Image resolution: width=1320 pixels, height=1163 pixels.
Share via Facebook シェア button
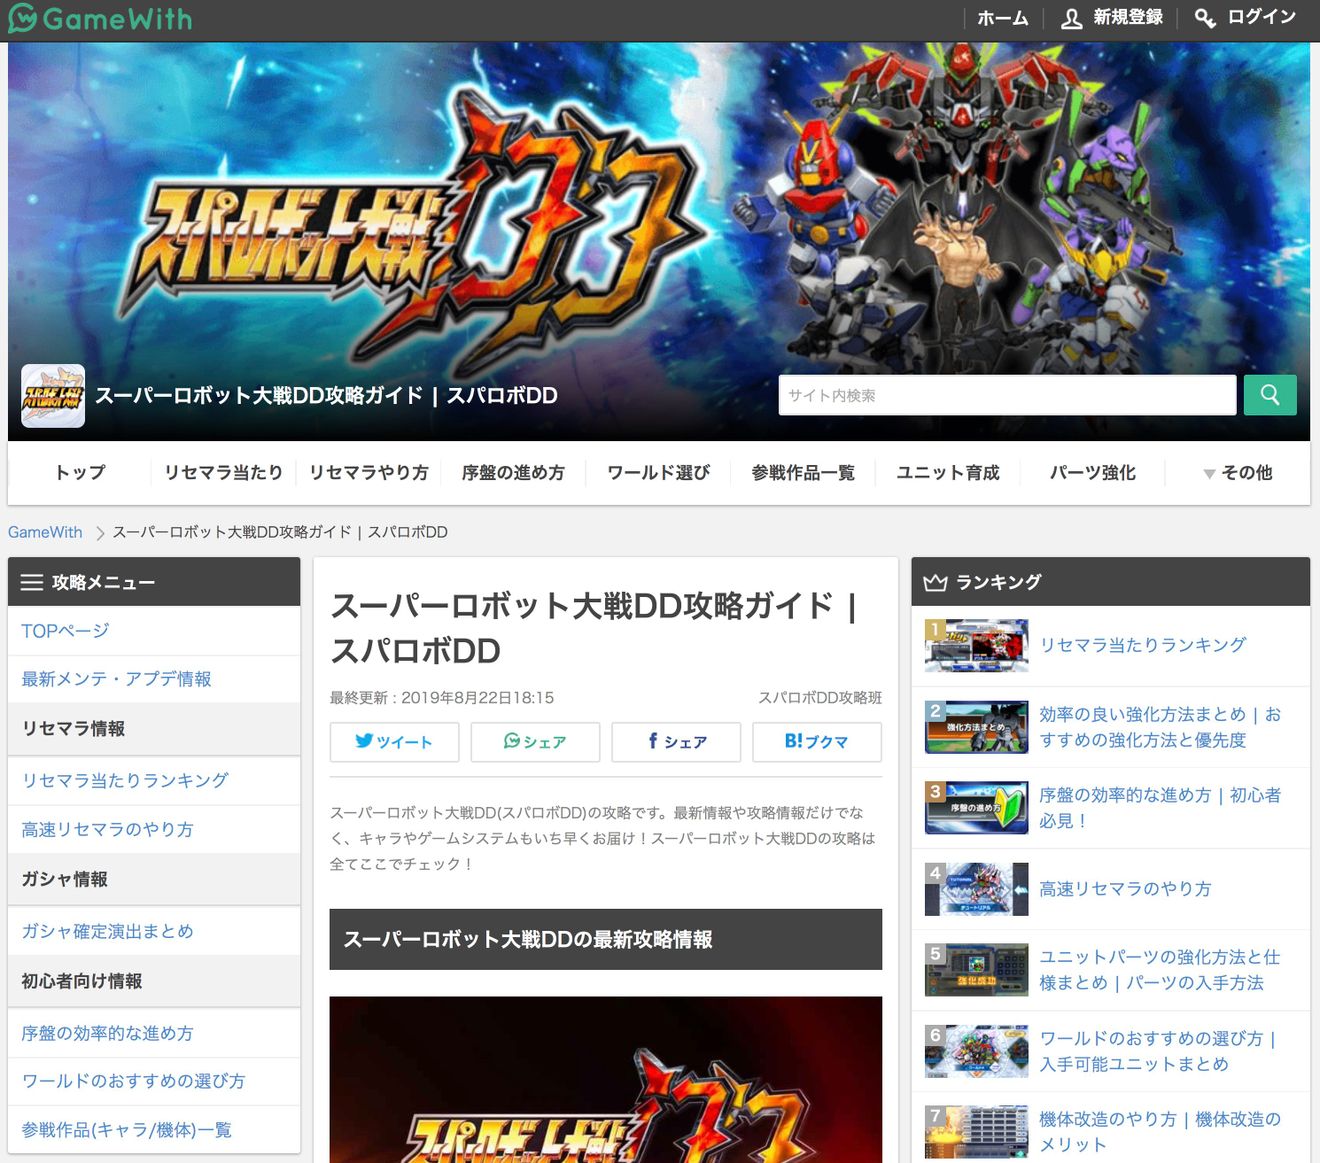676,742
